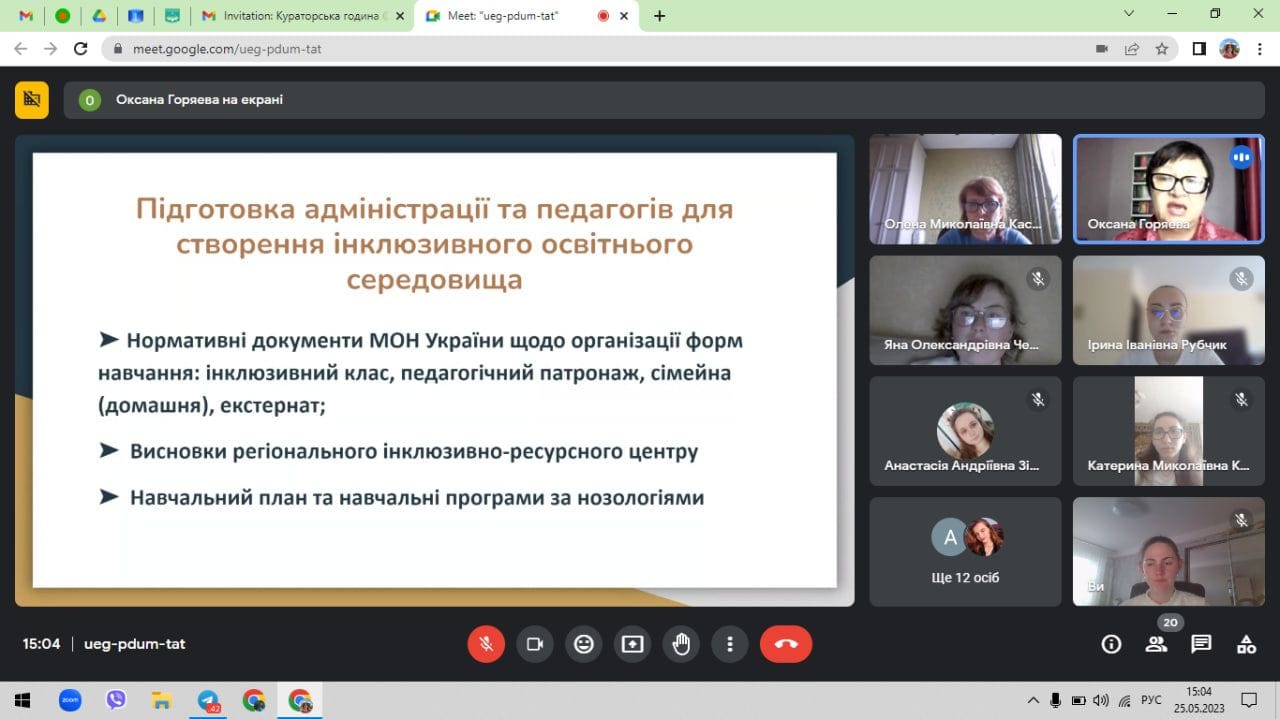1280x719 pixels.
Task: Click the present now screen-share icon
Action: click(x=633, y=644)
